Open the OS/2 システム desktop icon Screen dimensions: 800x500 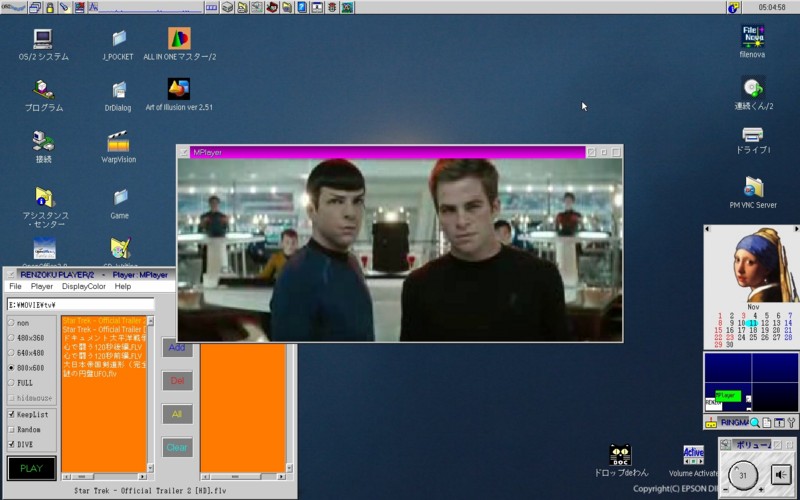click(x=43, y=39)
